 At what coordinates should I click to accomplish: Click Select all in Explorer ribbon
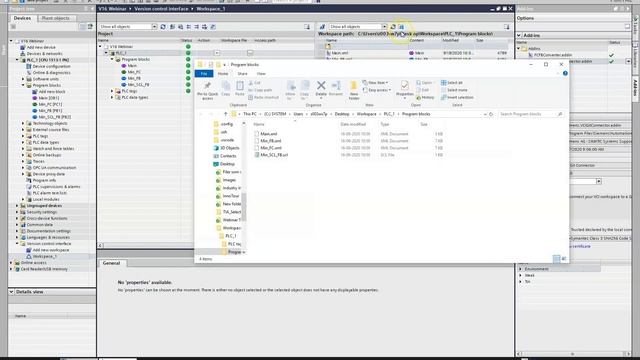[x=451, y=82]
